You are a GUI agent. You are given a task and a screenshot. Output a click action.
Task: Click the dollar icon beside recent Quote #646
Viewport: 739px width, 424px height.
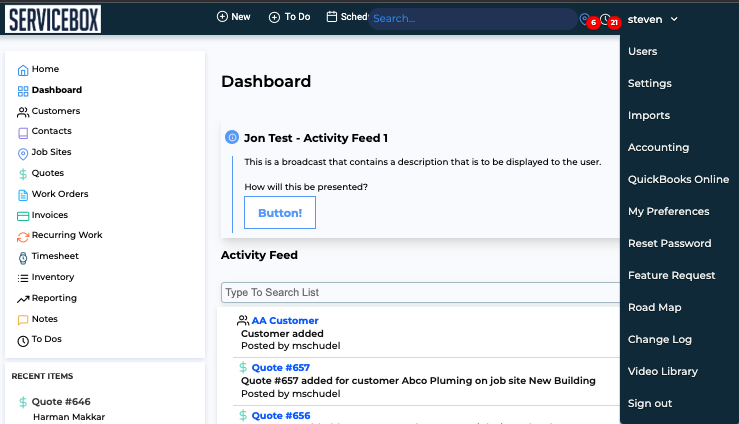click(23, 402)
